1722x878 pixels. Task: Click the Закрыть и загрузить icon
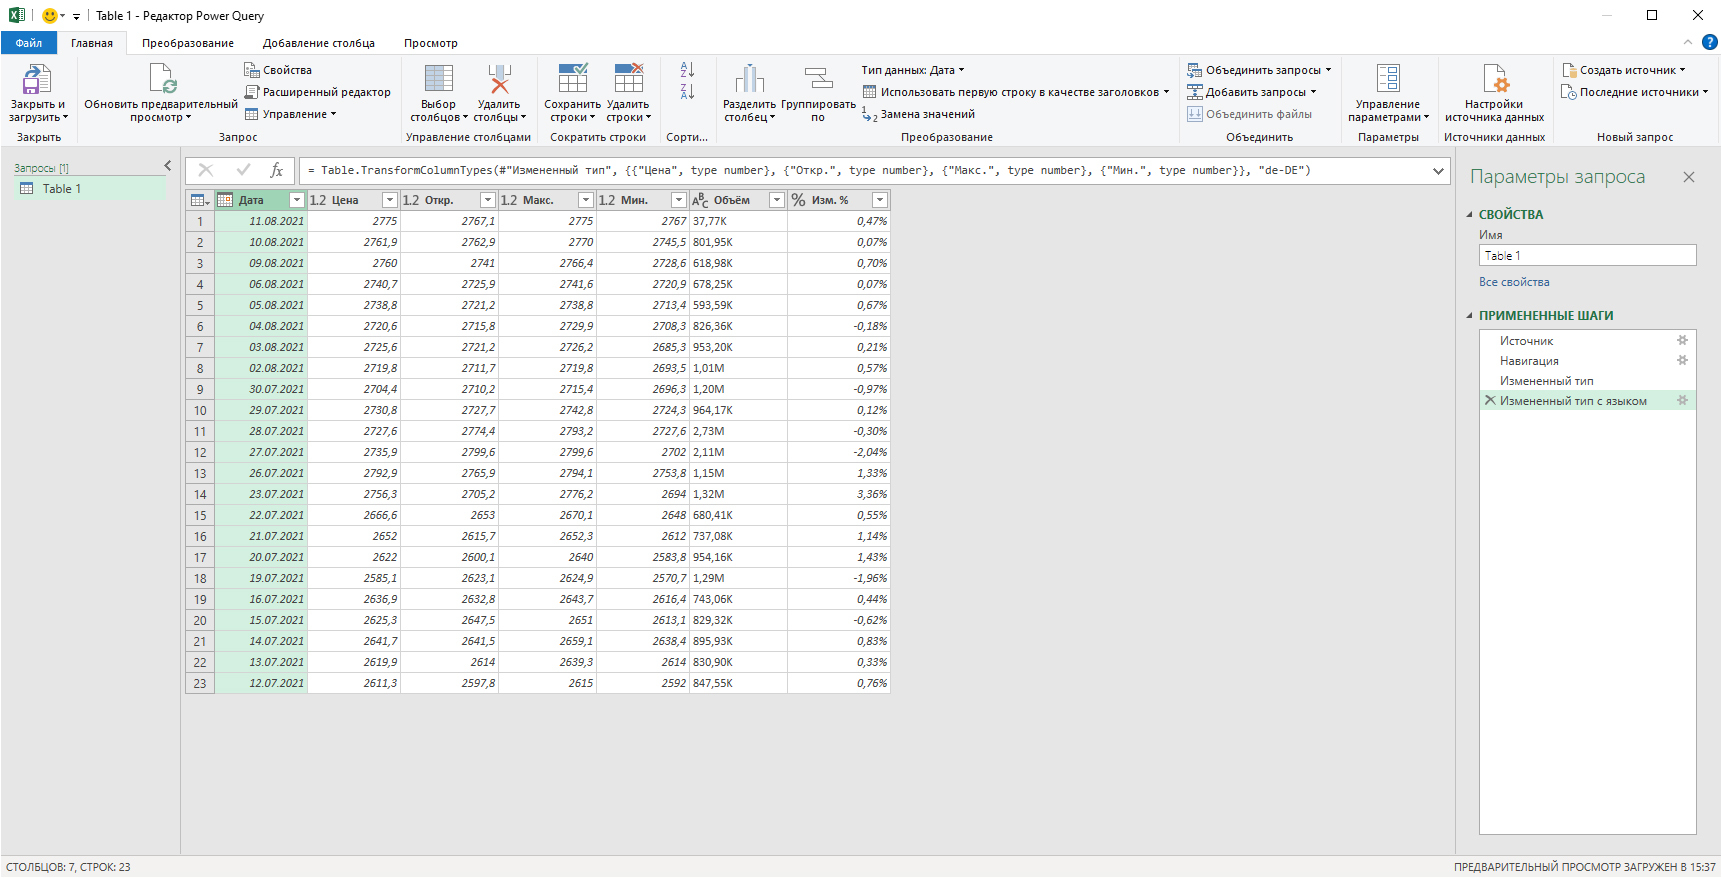[x=37, y=80]
